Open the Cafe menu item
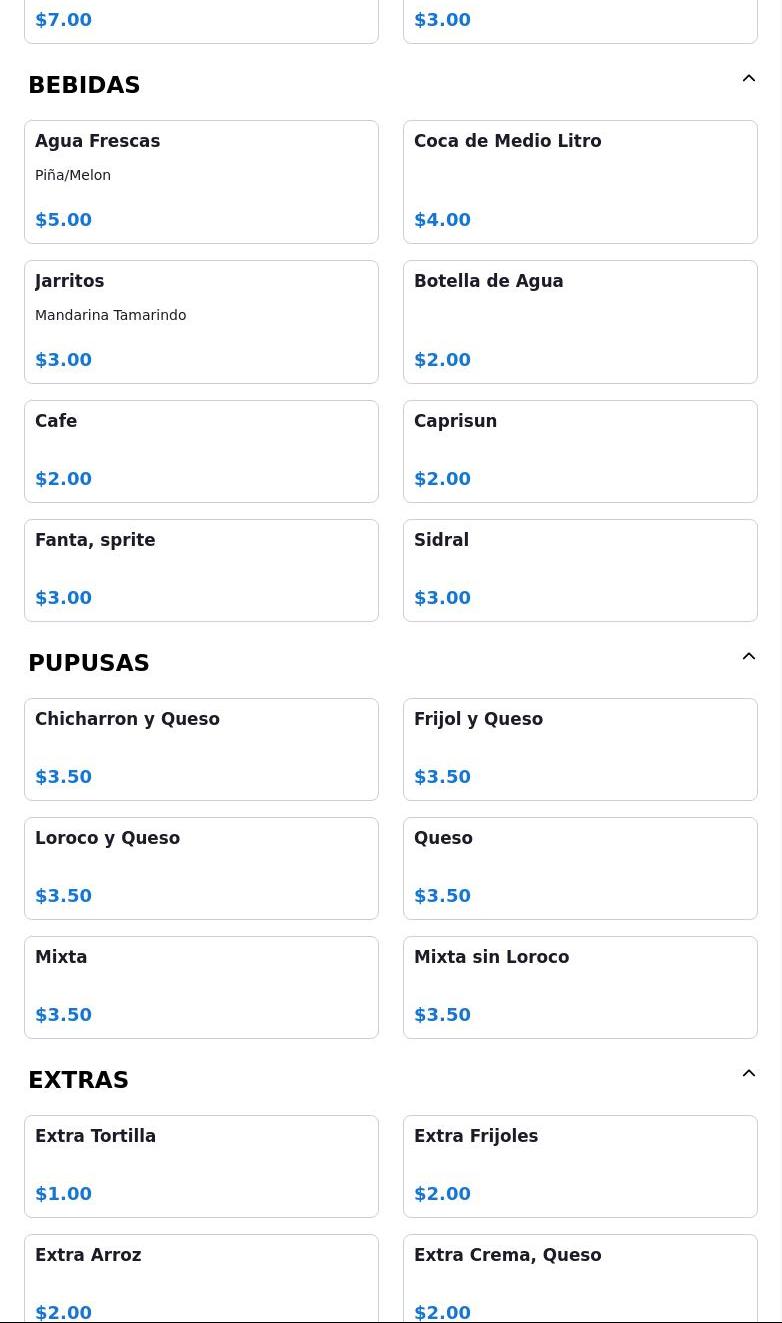The width and height of the screenshot is (782, 1323). [x=201, y=452]
